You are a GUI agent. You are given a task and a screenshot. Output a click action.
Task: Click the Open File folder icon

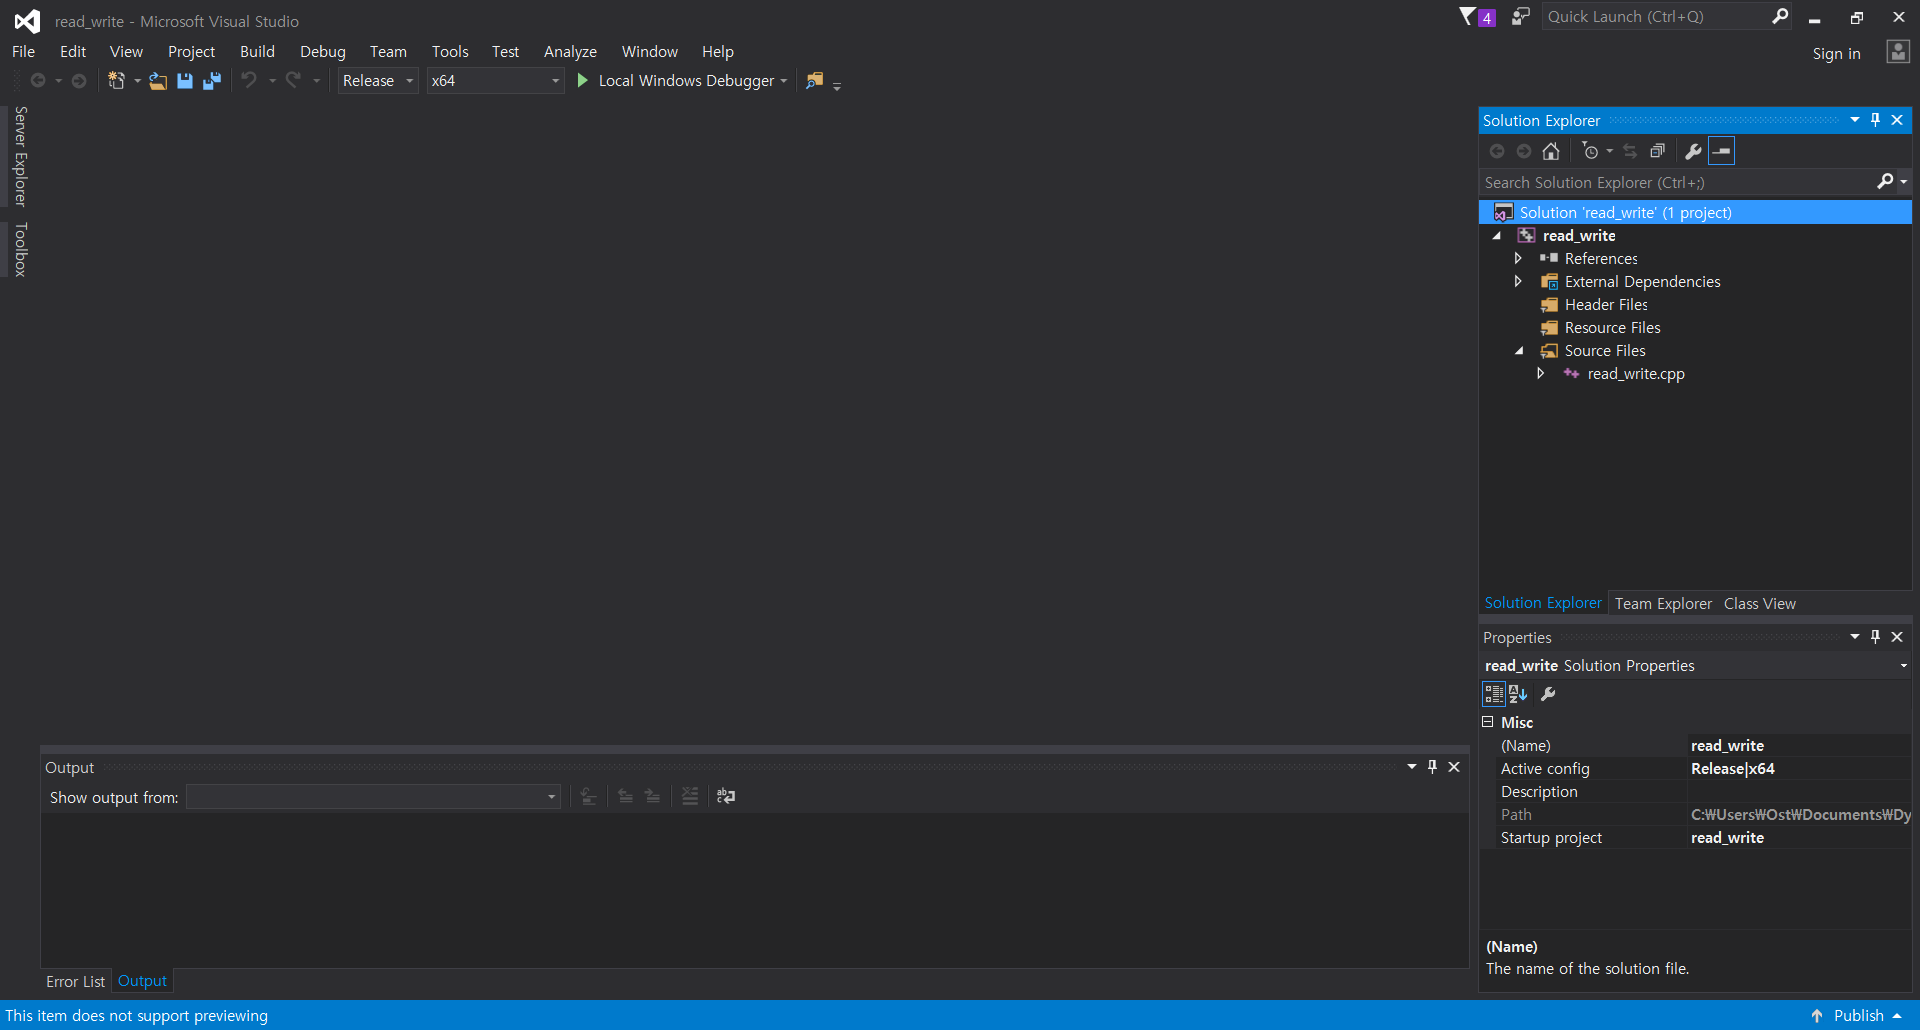click(x=158, y=81)
